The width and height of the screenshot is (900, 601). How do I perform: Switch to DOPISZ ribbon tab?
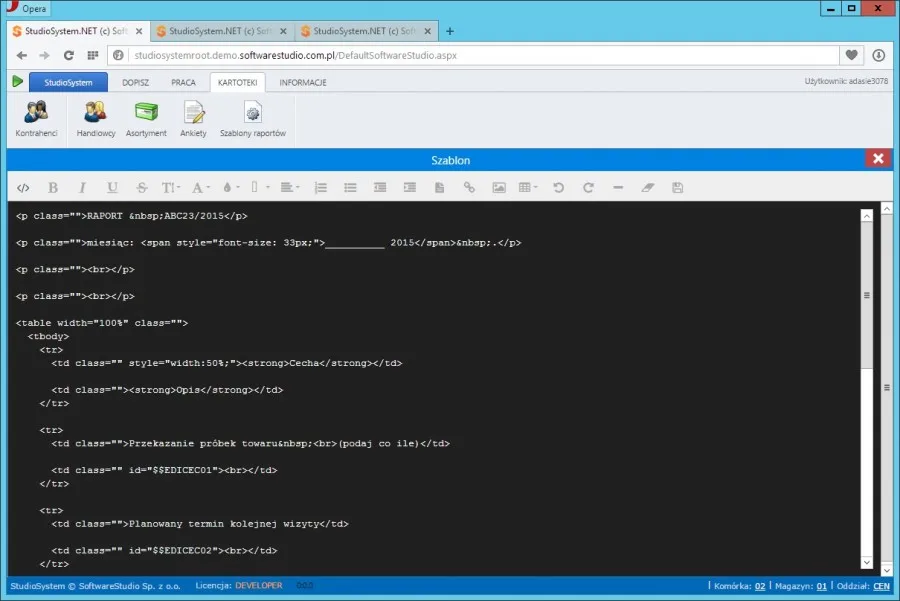click(x=135, y=83)
